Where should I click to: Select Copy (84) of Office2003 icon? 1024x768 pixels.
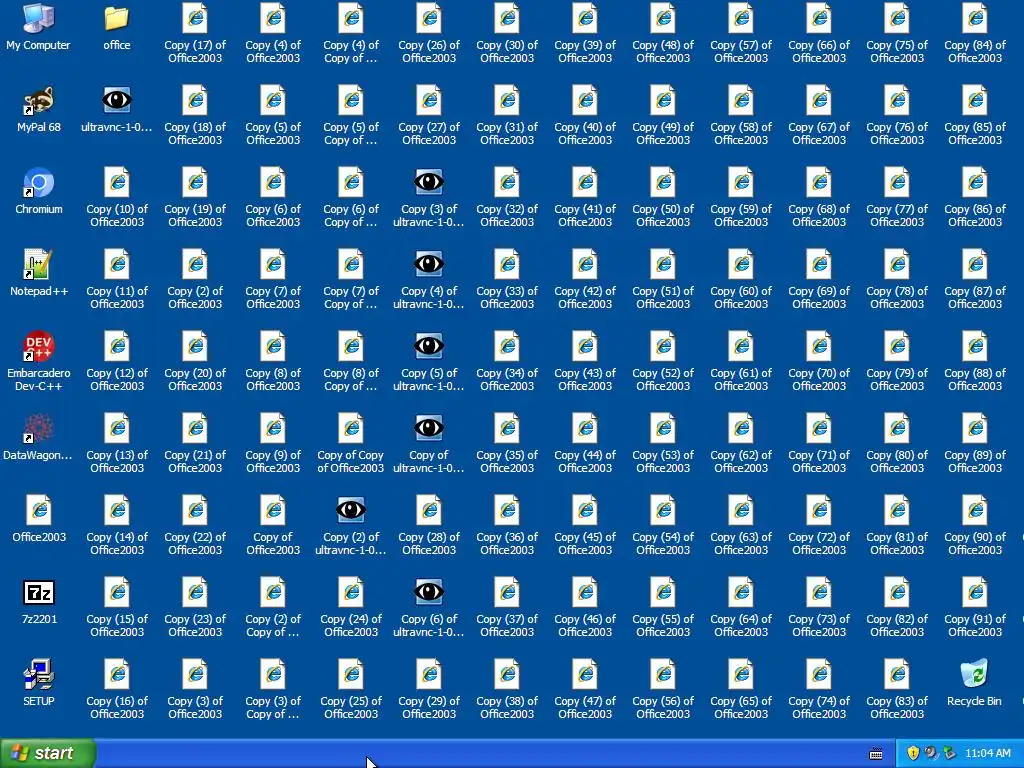(x=974, y=18)
